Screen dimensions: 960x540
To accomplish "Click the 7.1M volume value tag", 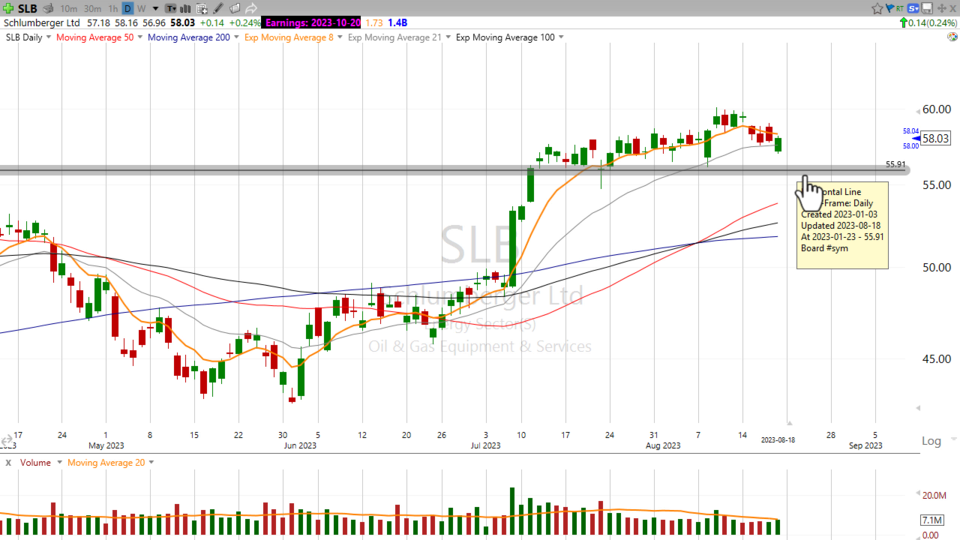I will point(932,520).
